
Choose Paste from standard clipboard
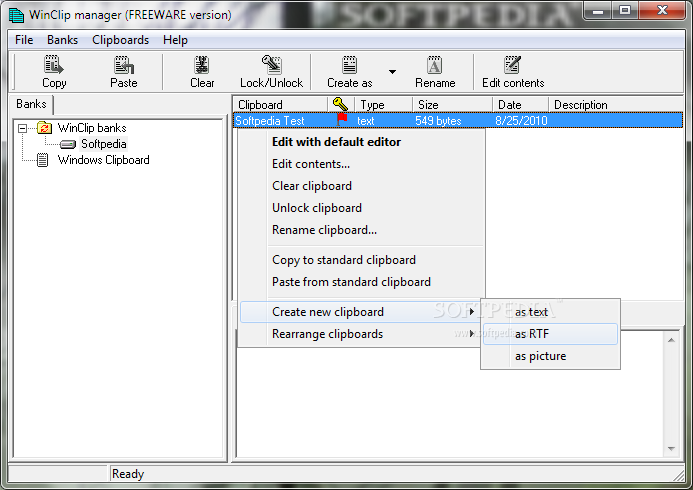tap(362, 282)
